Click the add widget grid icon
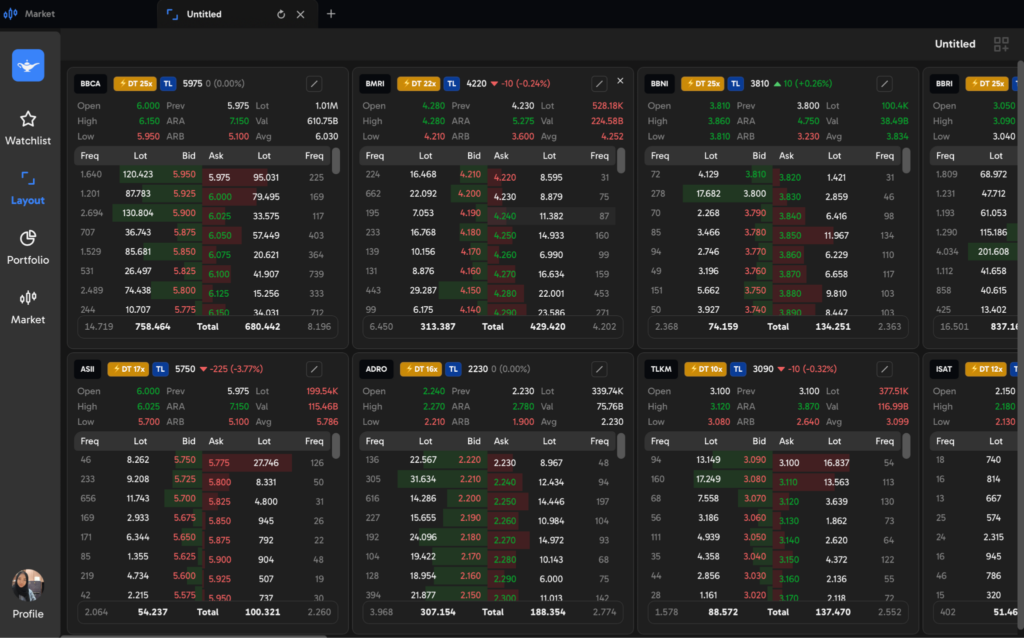The height and width of the screenshot is (638, 1024). pyautogui.click(x=1001, y=44)
